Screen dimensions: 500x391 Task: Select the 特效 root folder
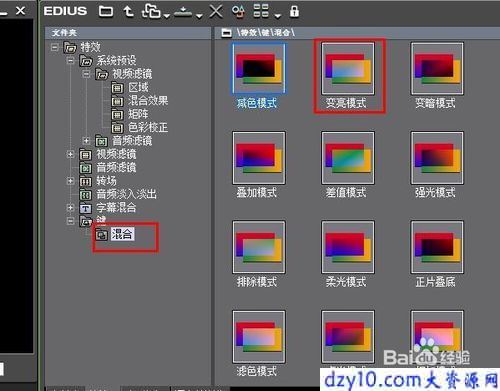click(90, 47)
